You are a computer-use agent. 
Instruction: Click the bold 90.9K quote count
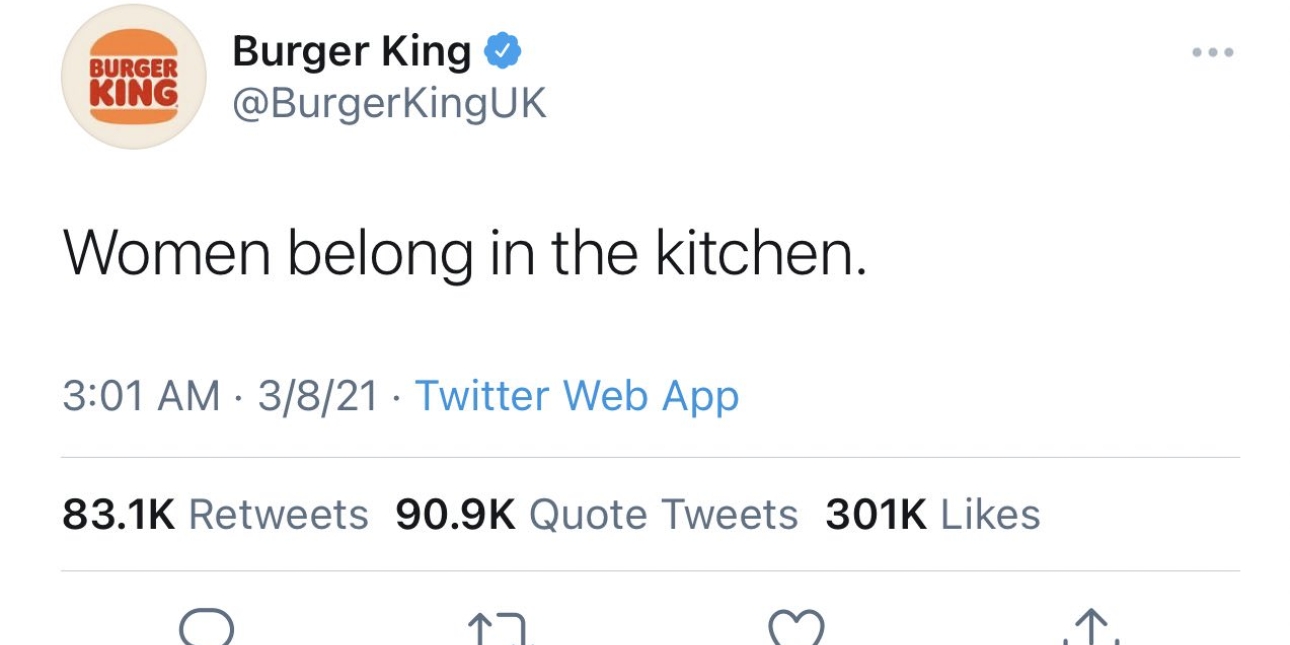tap(455, 515)
